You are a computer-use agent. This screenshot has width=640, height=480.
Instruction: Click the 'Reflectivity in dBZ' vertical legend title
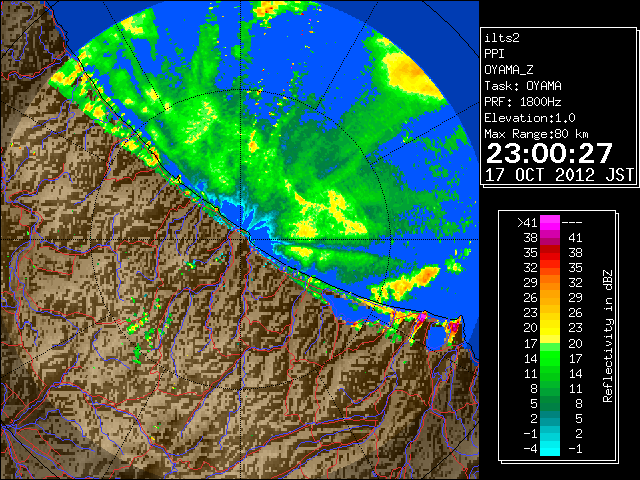608,336
